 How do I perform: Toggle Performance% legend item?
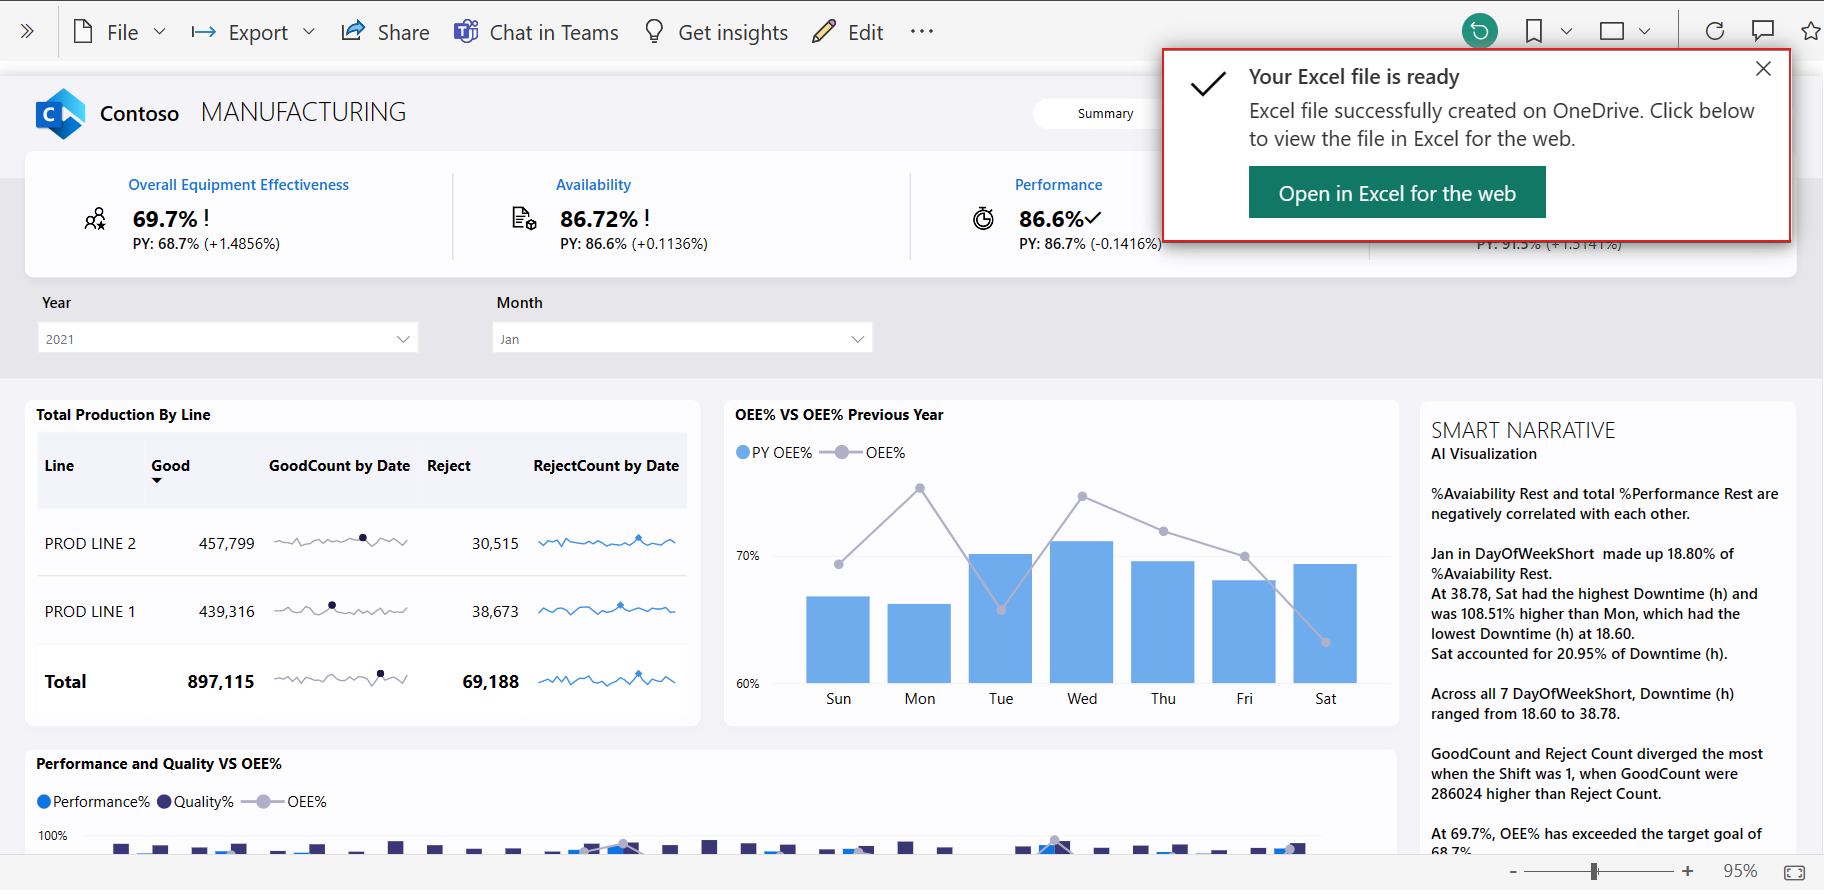pos(93,802)
